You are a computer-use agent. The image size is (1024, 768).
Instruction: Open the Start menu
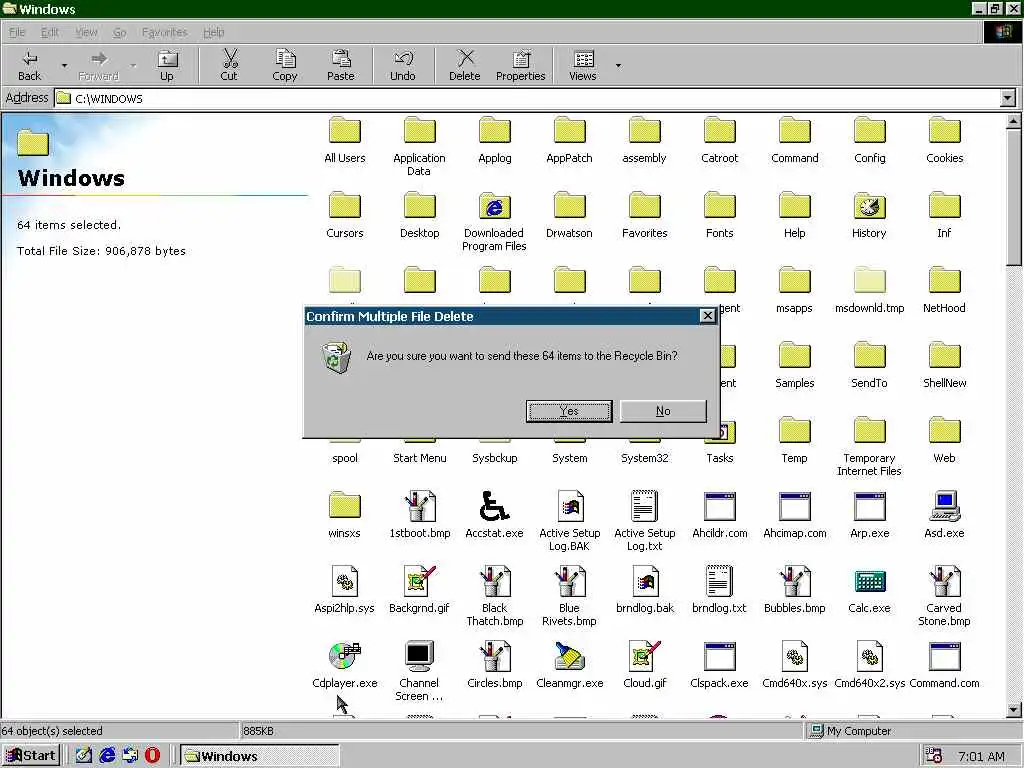[x=31, y=756]
